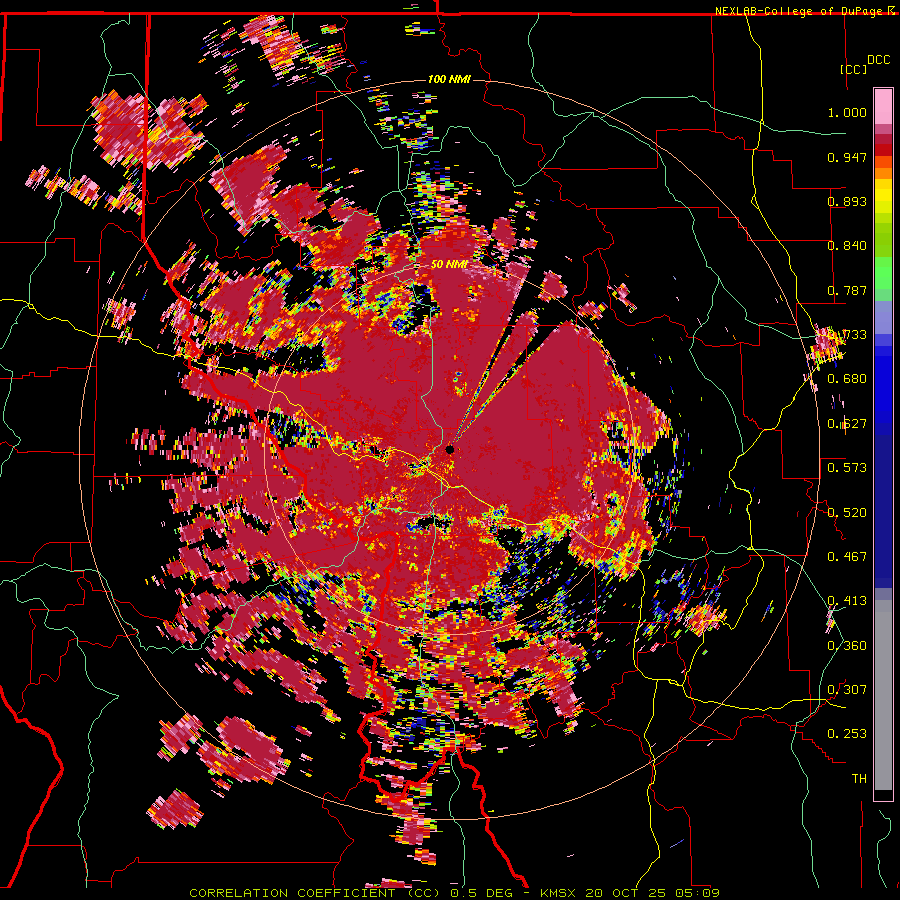Viewport: 900px width, 900px height.
Task: Click the 0.413 color scale value
Action: point(847,601)
